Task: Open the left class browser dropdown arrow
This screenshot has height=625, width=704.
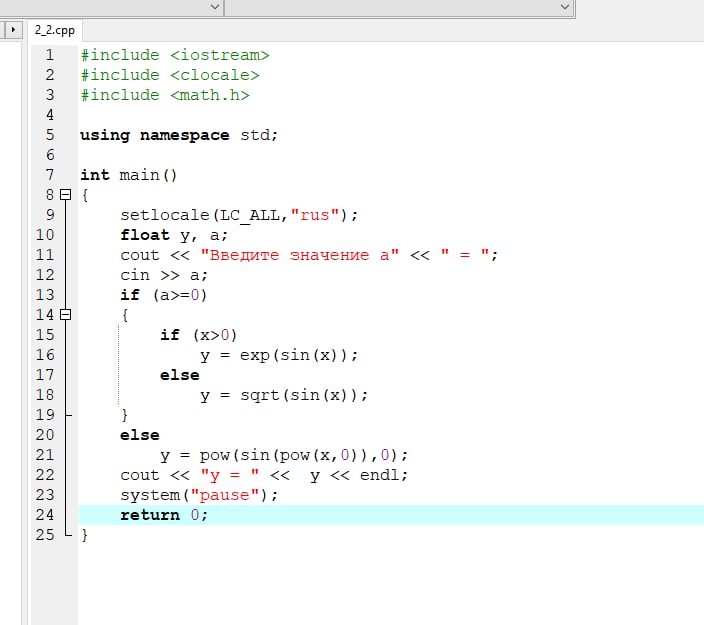Action: click(x=215, y=7)
